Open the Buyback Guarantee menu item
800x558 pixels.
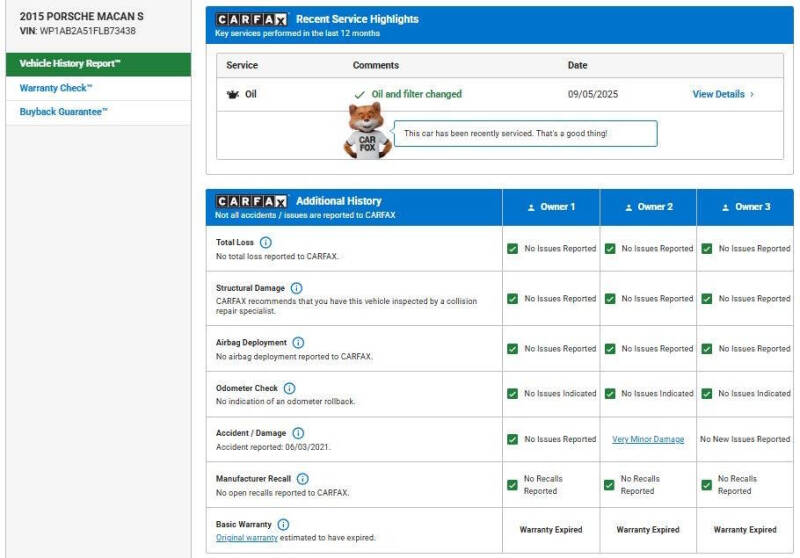pyautogui.click(x=63, y=112)
